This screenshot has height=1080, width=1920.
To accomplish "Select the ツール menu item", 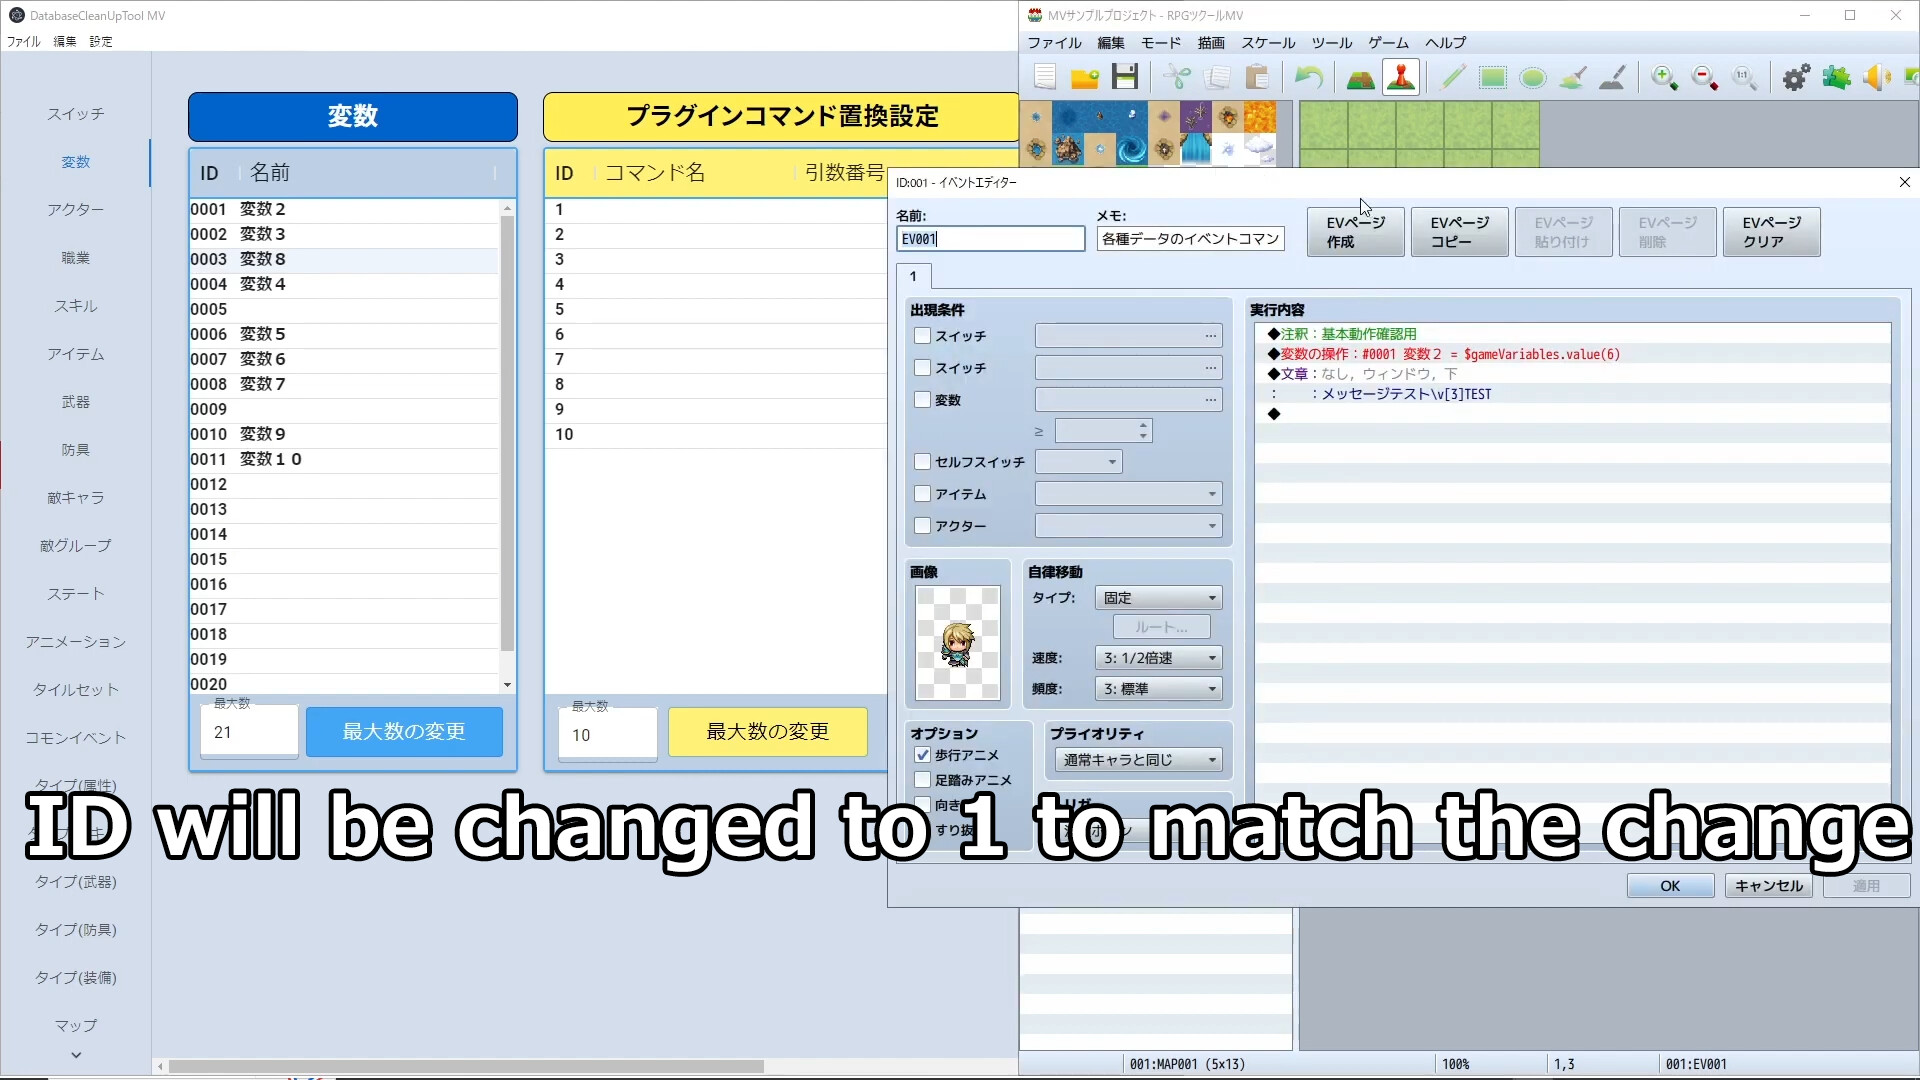I will click(1329, 42).
